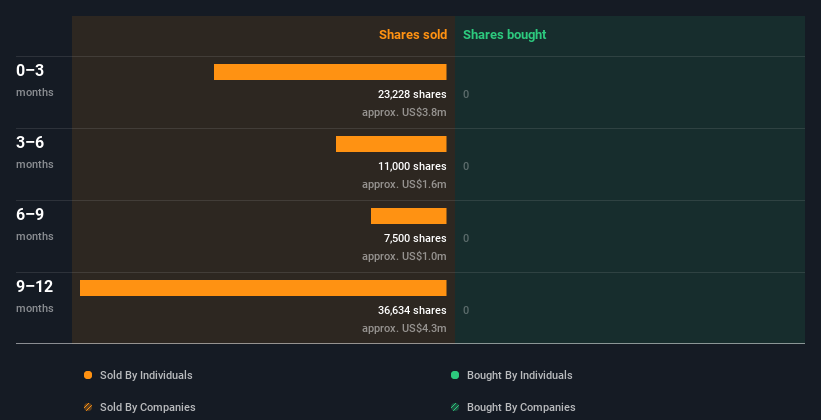Click the 3–6 months row label
The height and width of the screenshot is (420, 821).
coord(35,152)
